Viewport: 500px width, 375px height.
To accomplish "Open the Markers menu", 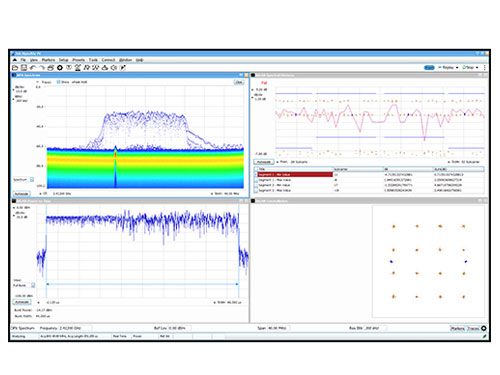I will tap(48, 60).
